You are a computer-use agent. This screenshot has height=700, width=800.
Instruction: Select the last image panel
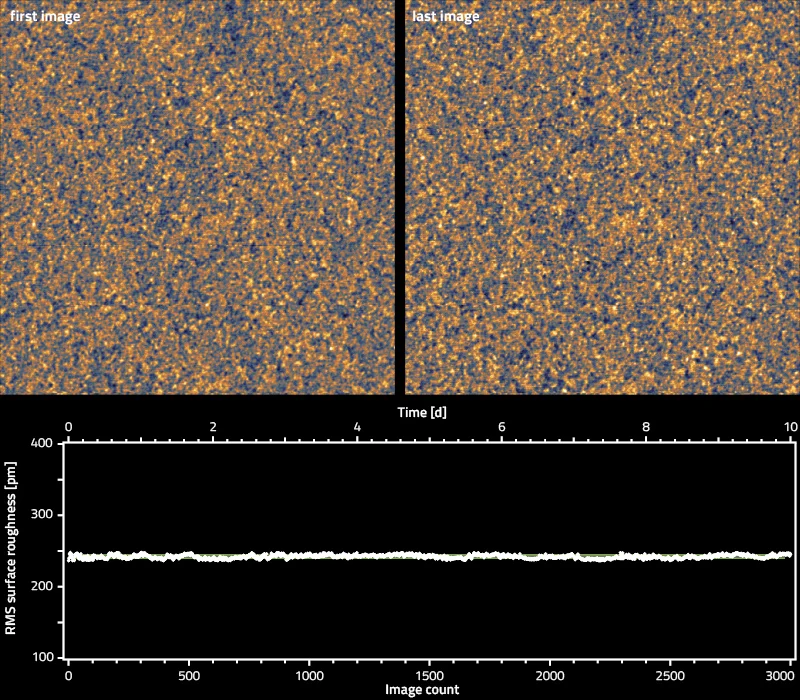click(600, 200)
